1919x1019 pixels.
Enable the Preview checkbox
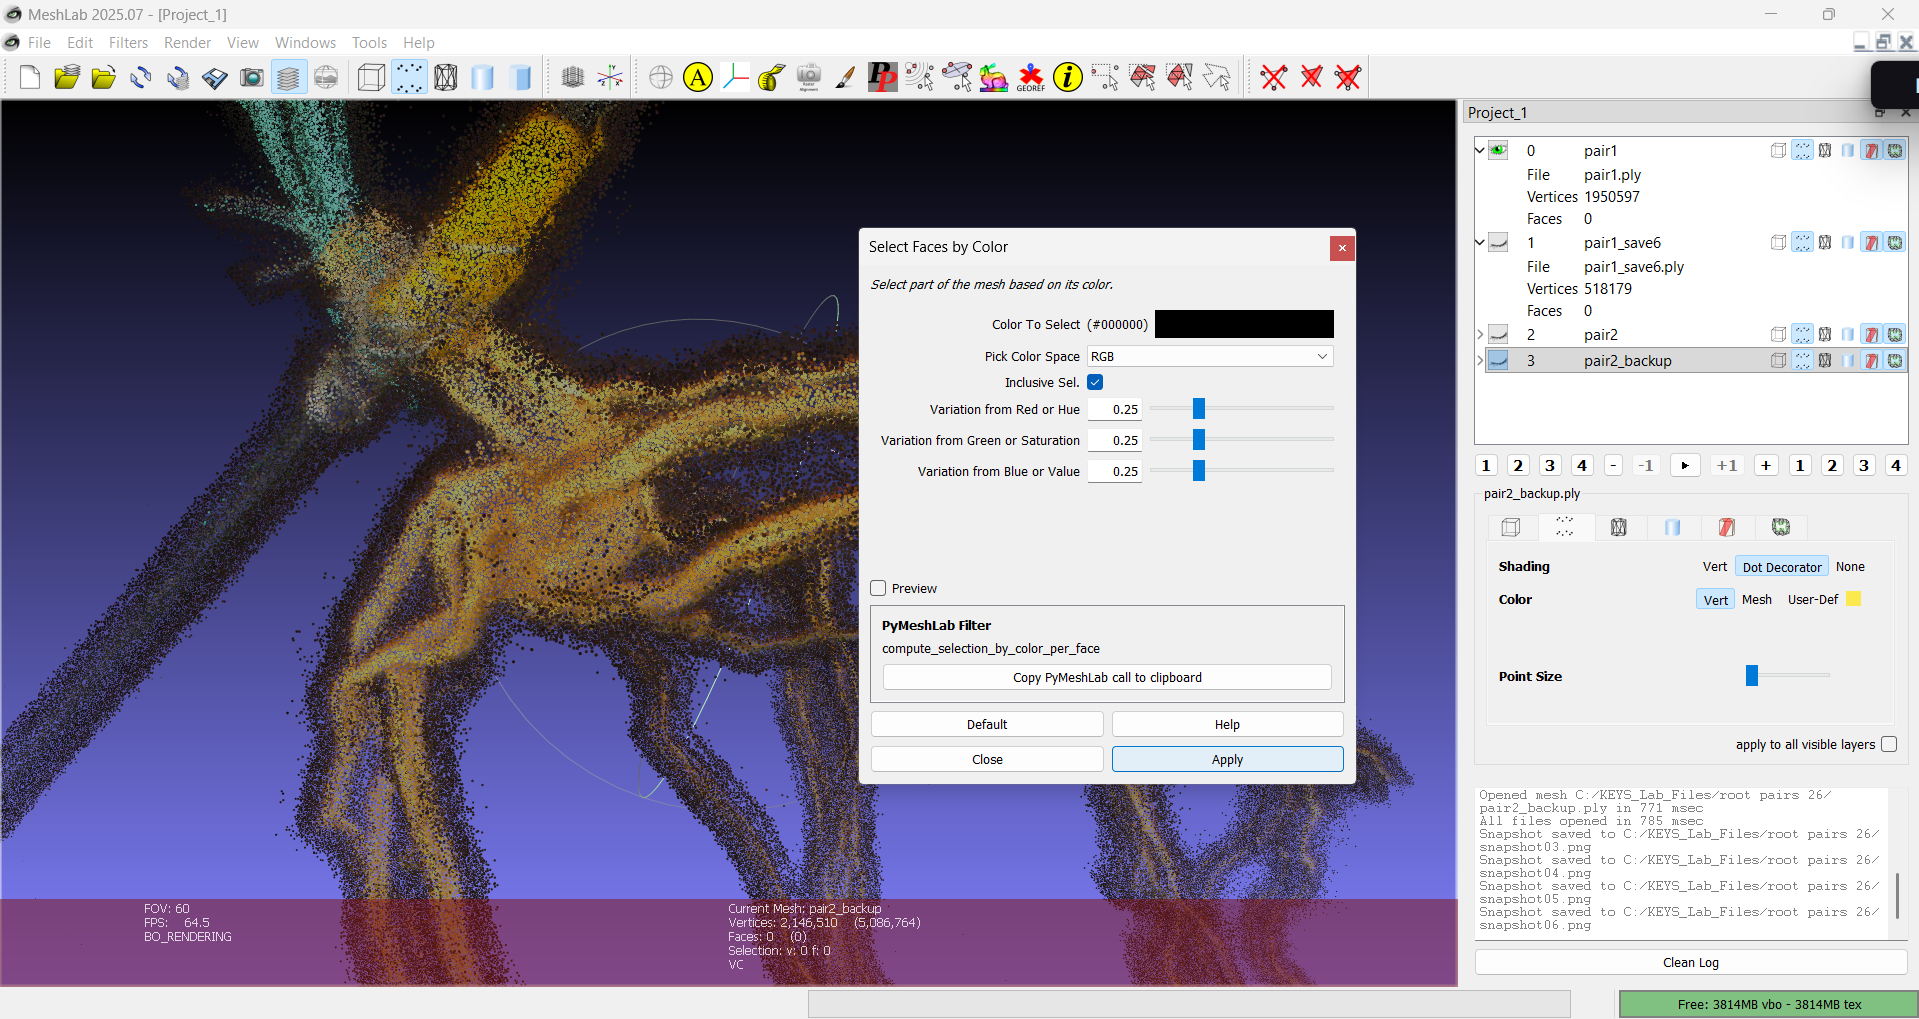878,588
